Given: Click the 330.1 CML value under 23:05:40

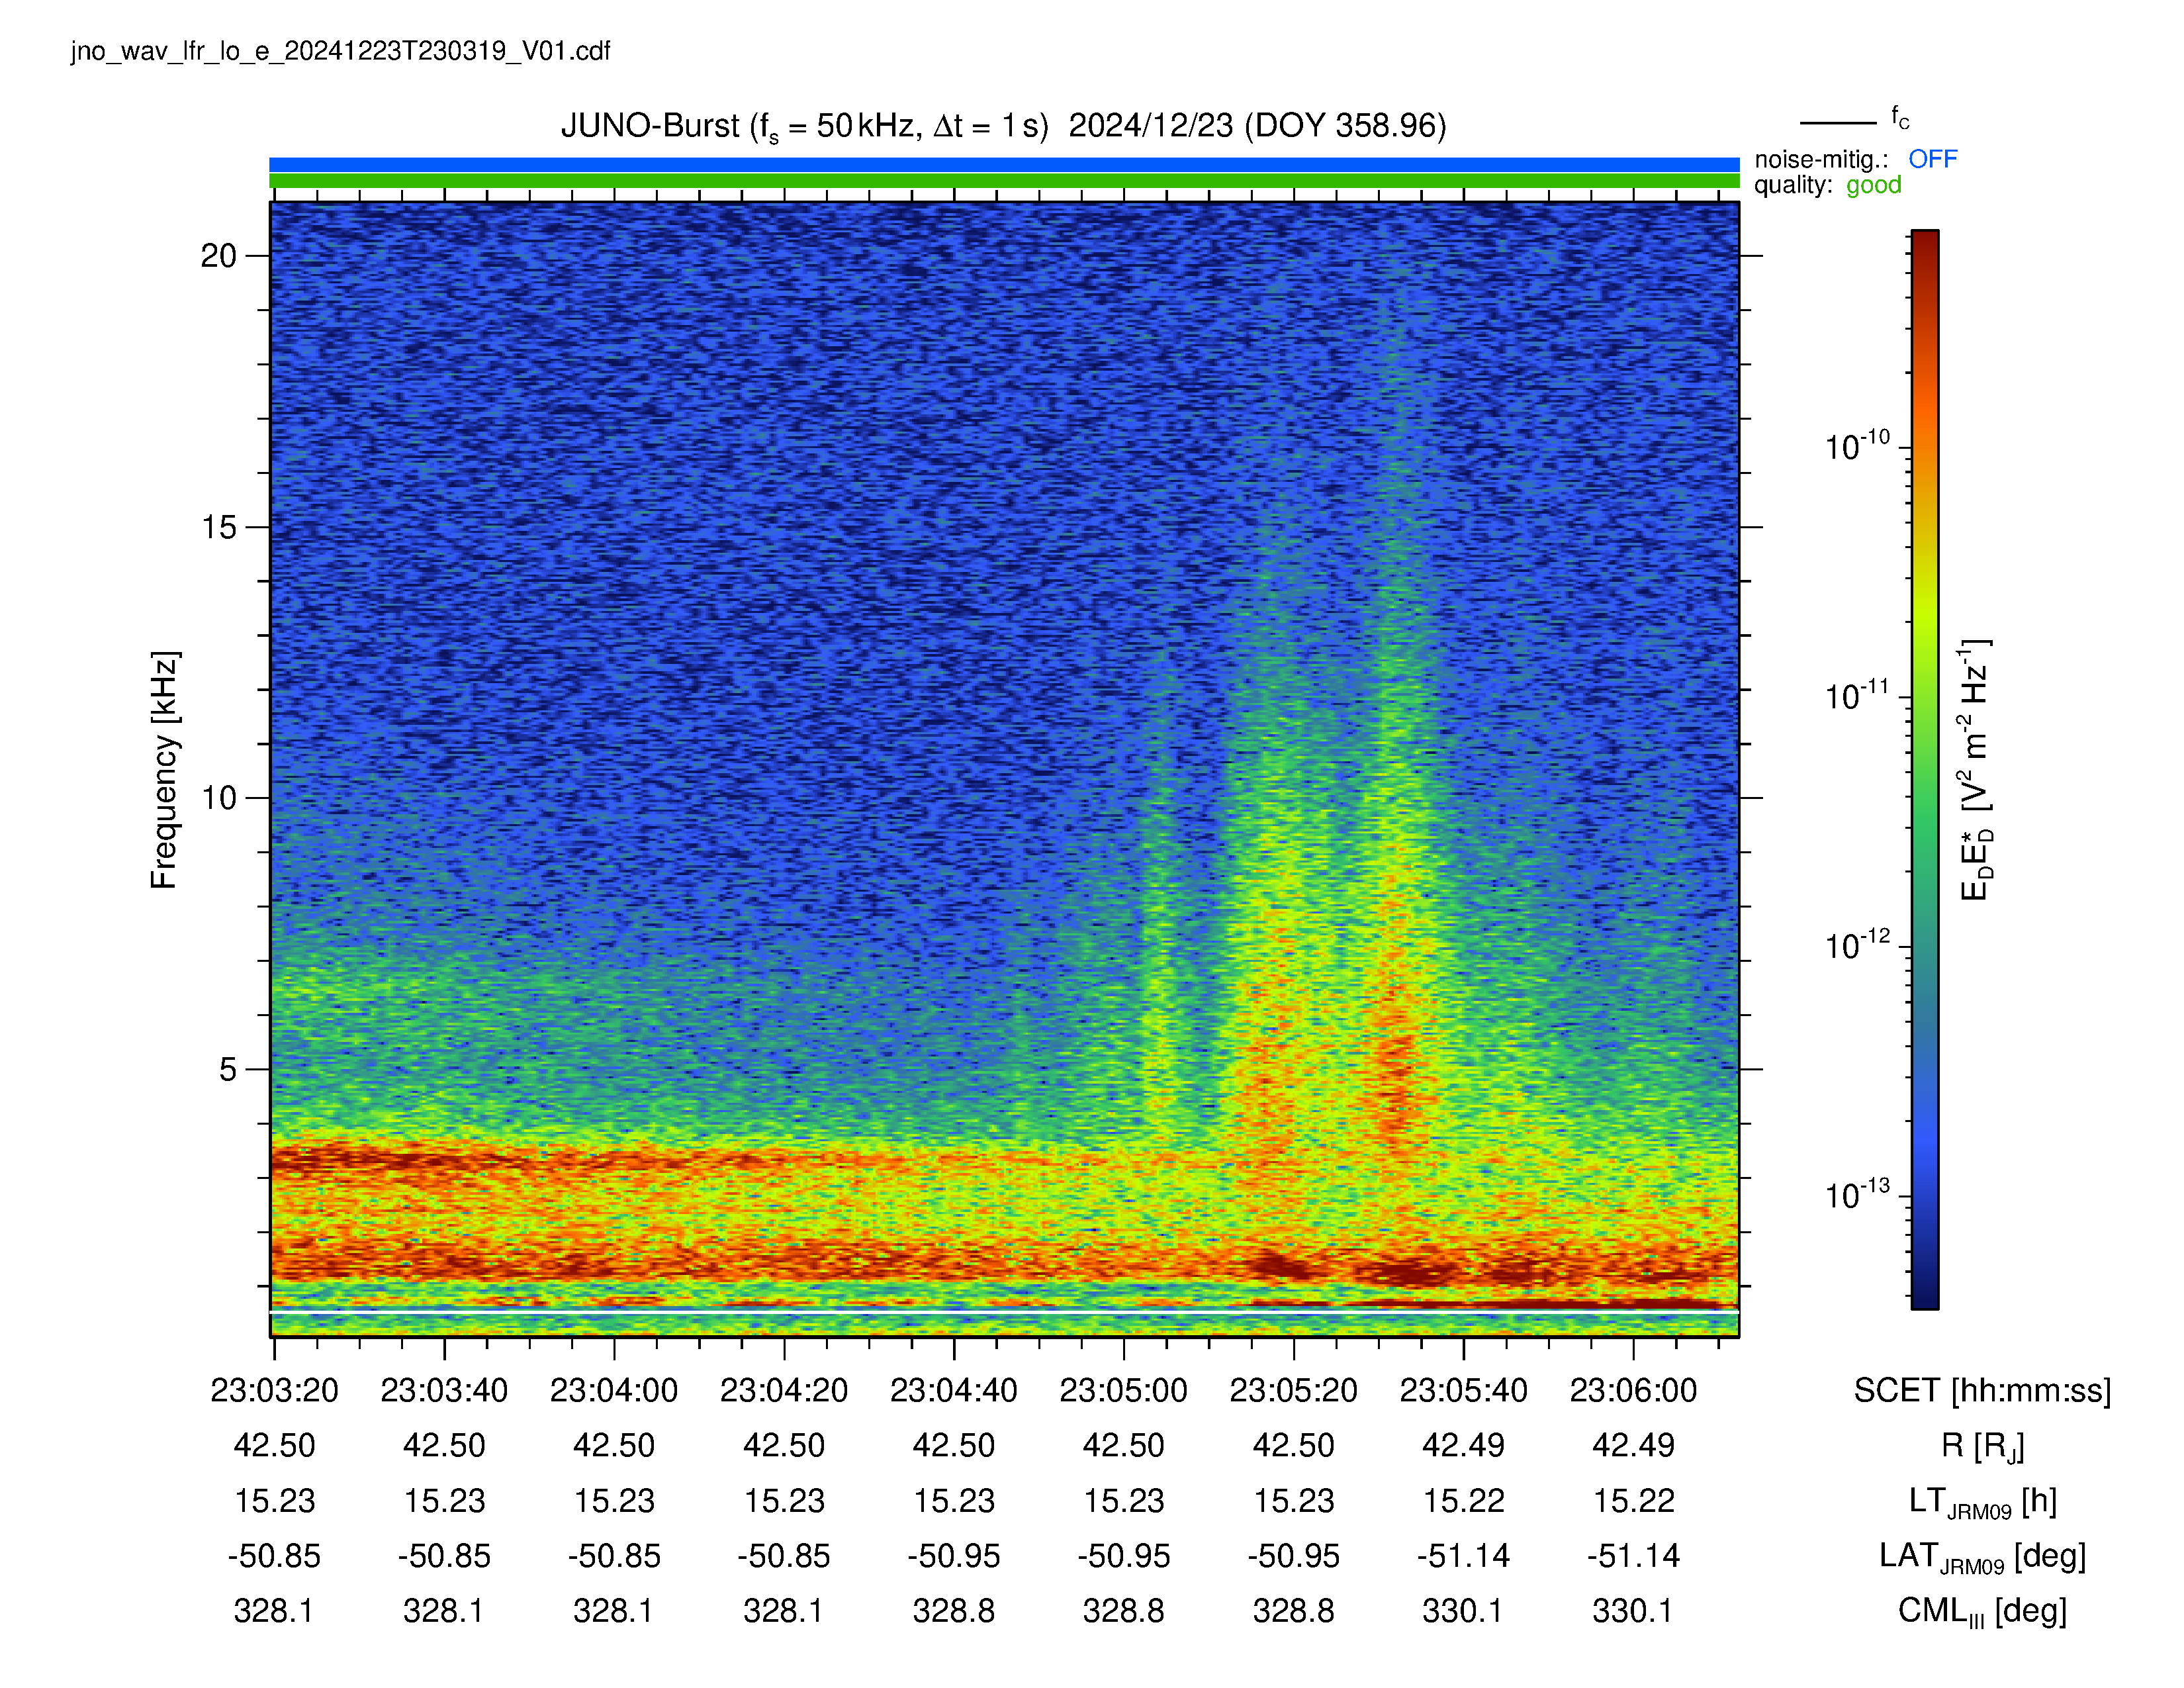Looking at the screenshot, I should pos(1462,1611).
